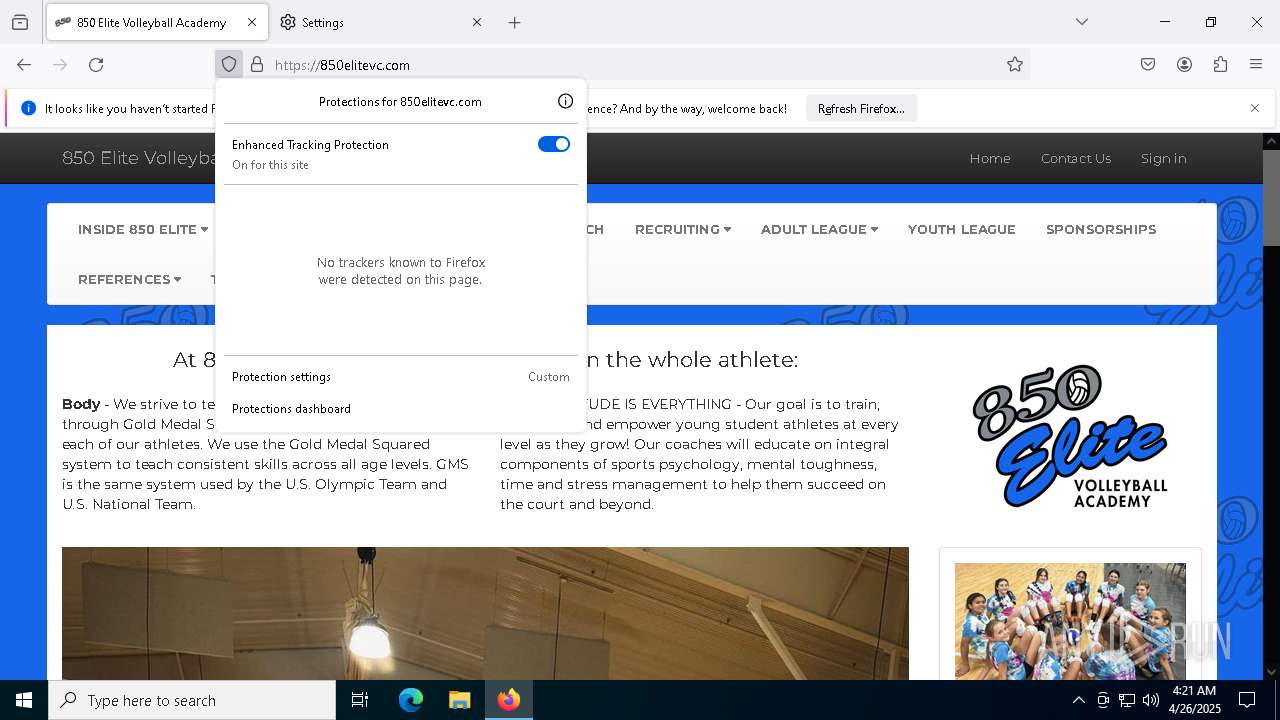Image resolution: width=1280 pixels, height=720 pixels.
Task: Click the scrollbar down arrow
Action: click(1271, 672)
